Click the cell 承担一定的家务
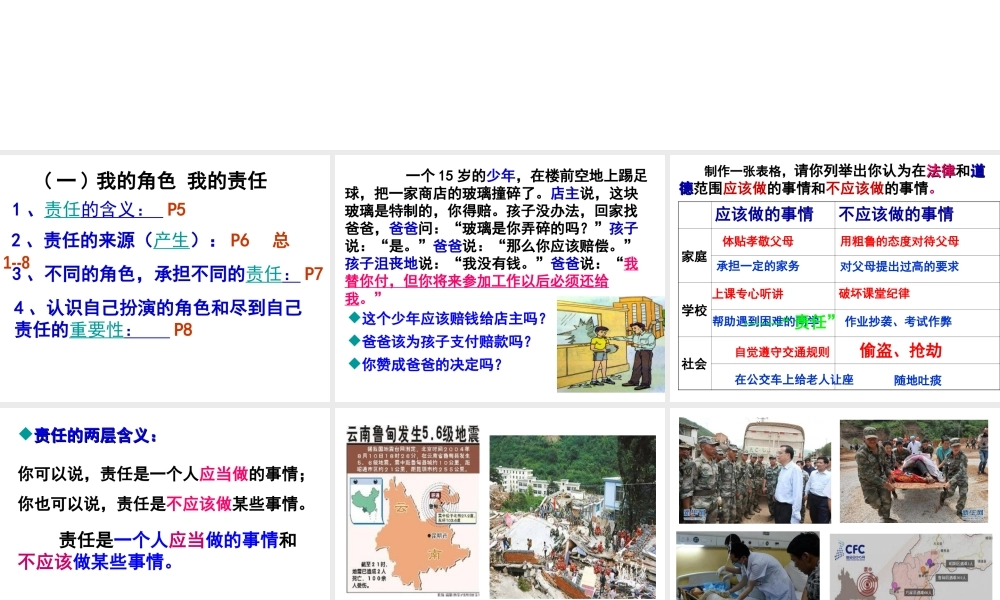1000x600 pixels. coord(757,266)
